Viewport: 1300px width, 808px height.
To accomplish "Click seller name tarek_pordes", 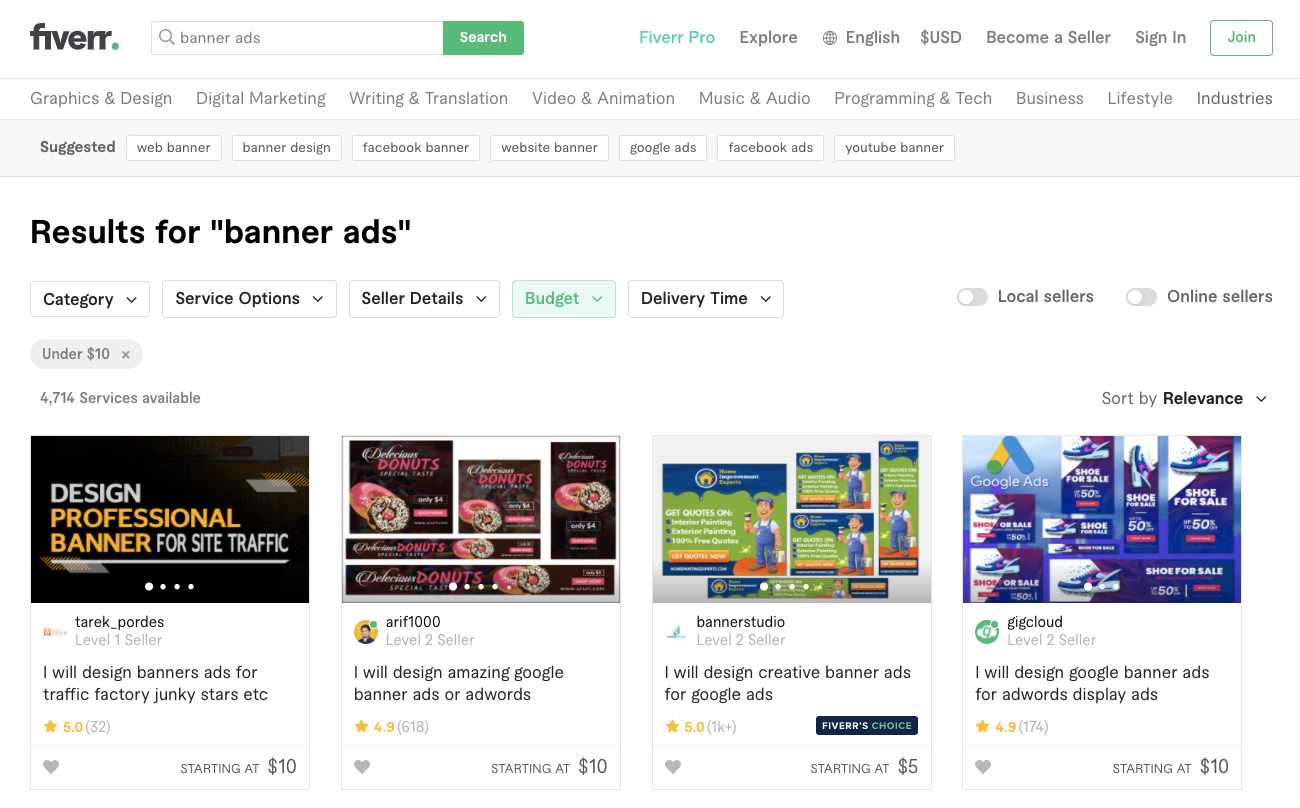I will (120, 622).
